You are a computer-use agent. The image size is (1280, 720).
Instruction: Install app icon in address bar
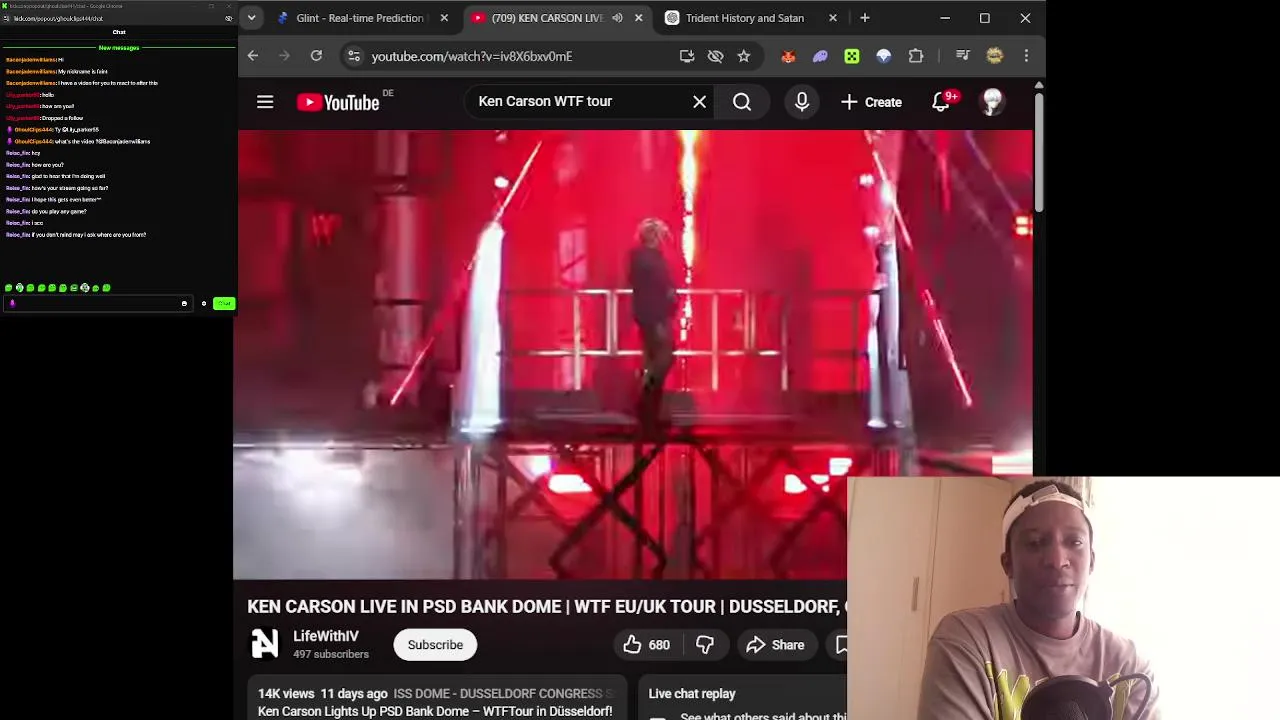[x=687, y=56]
